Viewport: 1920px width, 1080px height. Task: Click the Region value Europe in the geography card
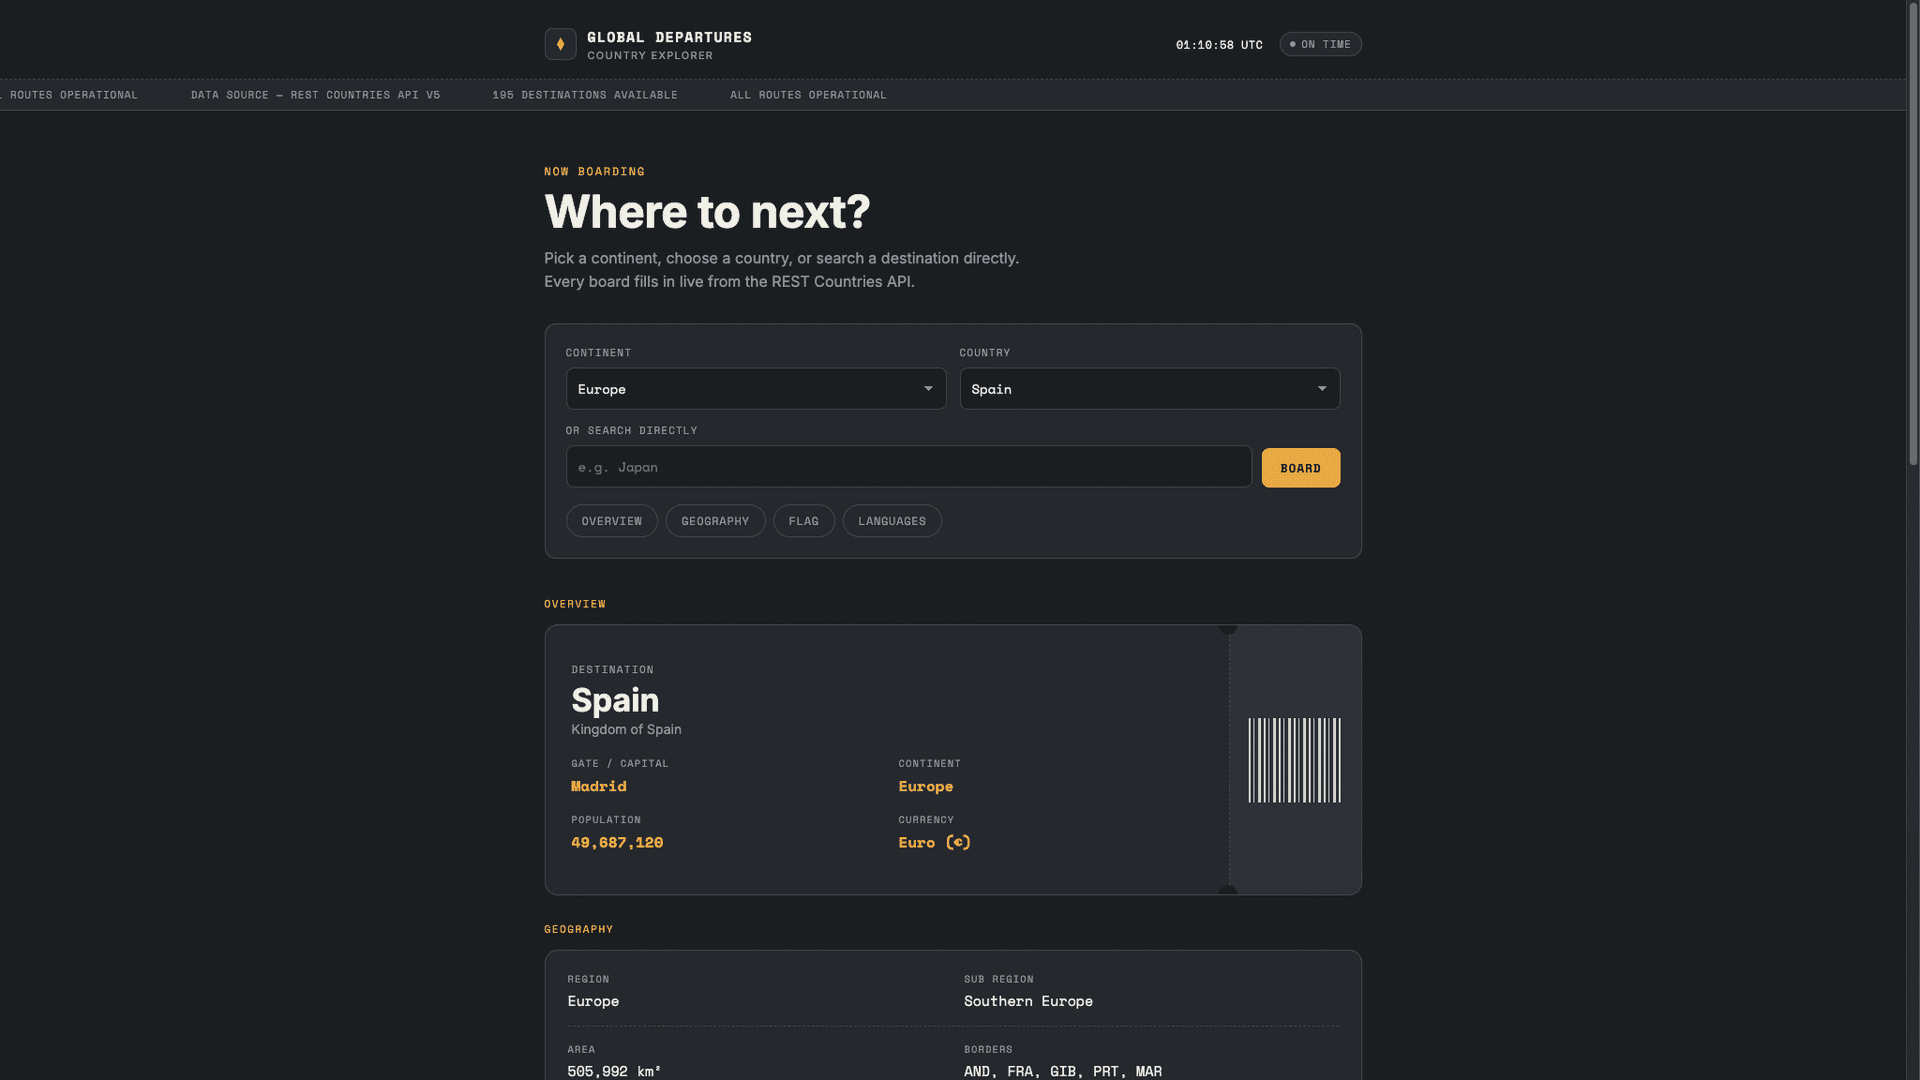click(x=593, y=1001)
